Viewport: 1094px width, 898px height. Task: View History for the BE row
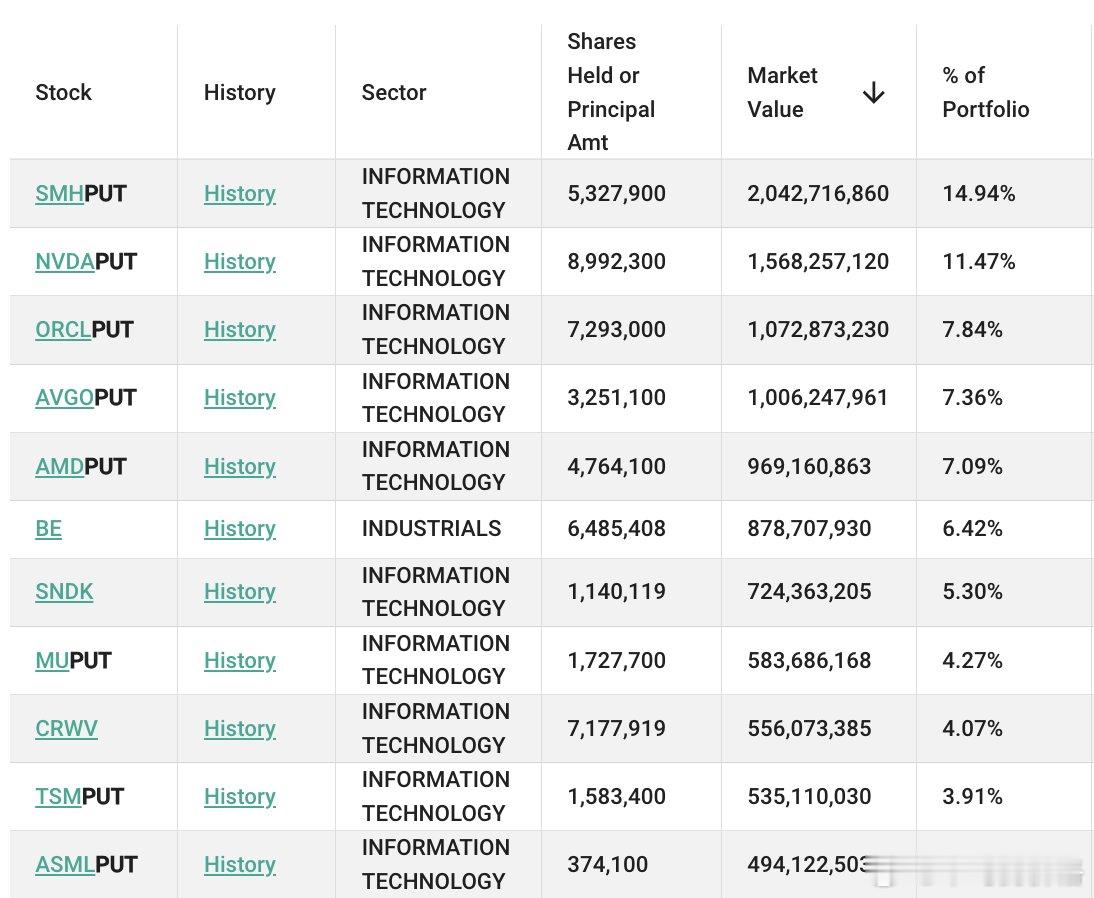click(239, 528)
